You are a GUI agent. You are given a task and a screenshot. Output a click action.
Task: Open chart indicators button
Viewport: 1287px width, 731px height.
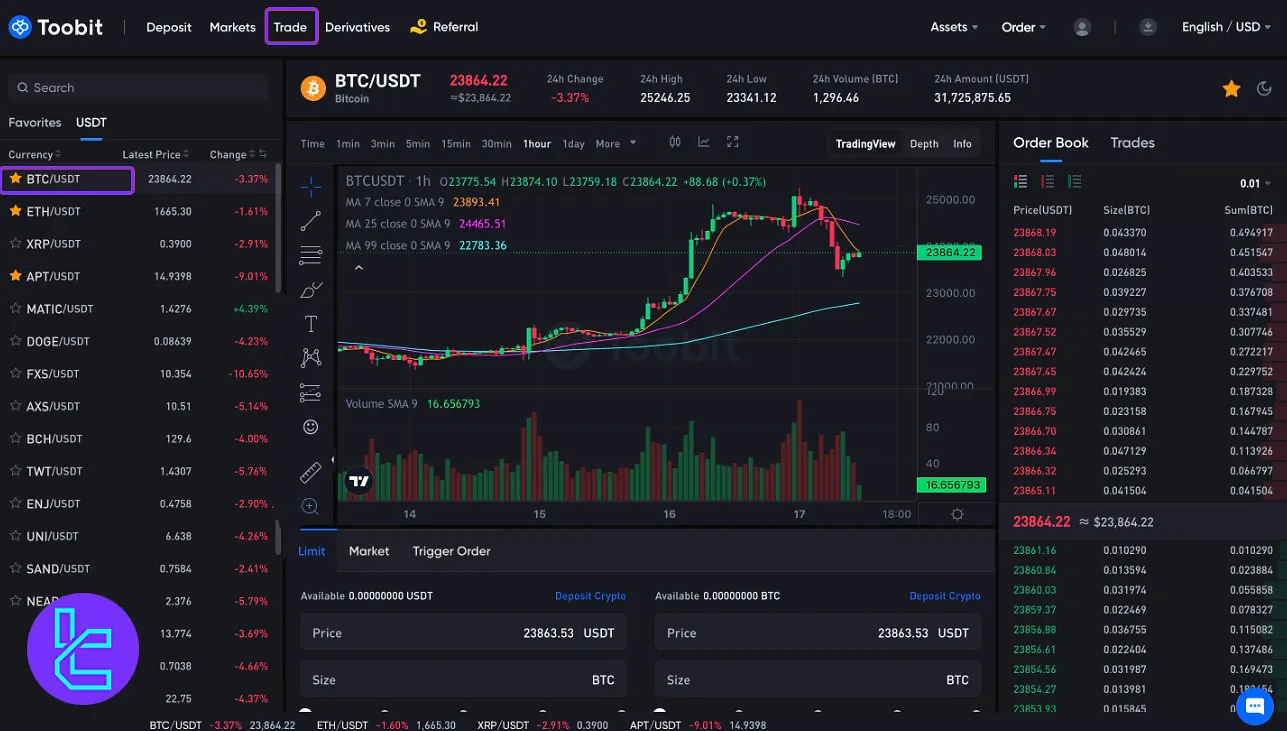click(704, 143)
